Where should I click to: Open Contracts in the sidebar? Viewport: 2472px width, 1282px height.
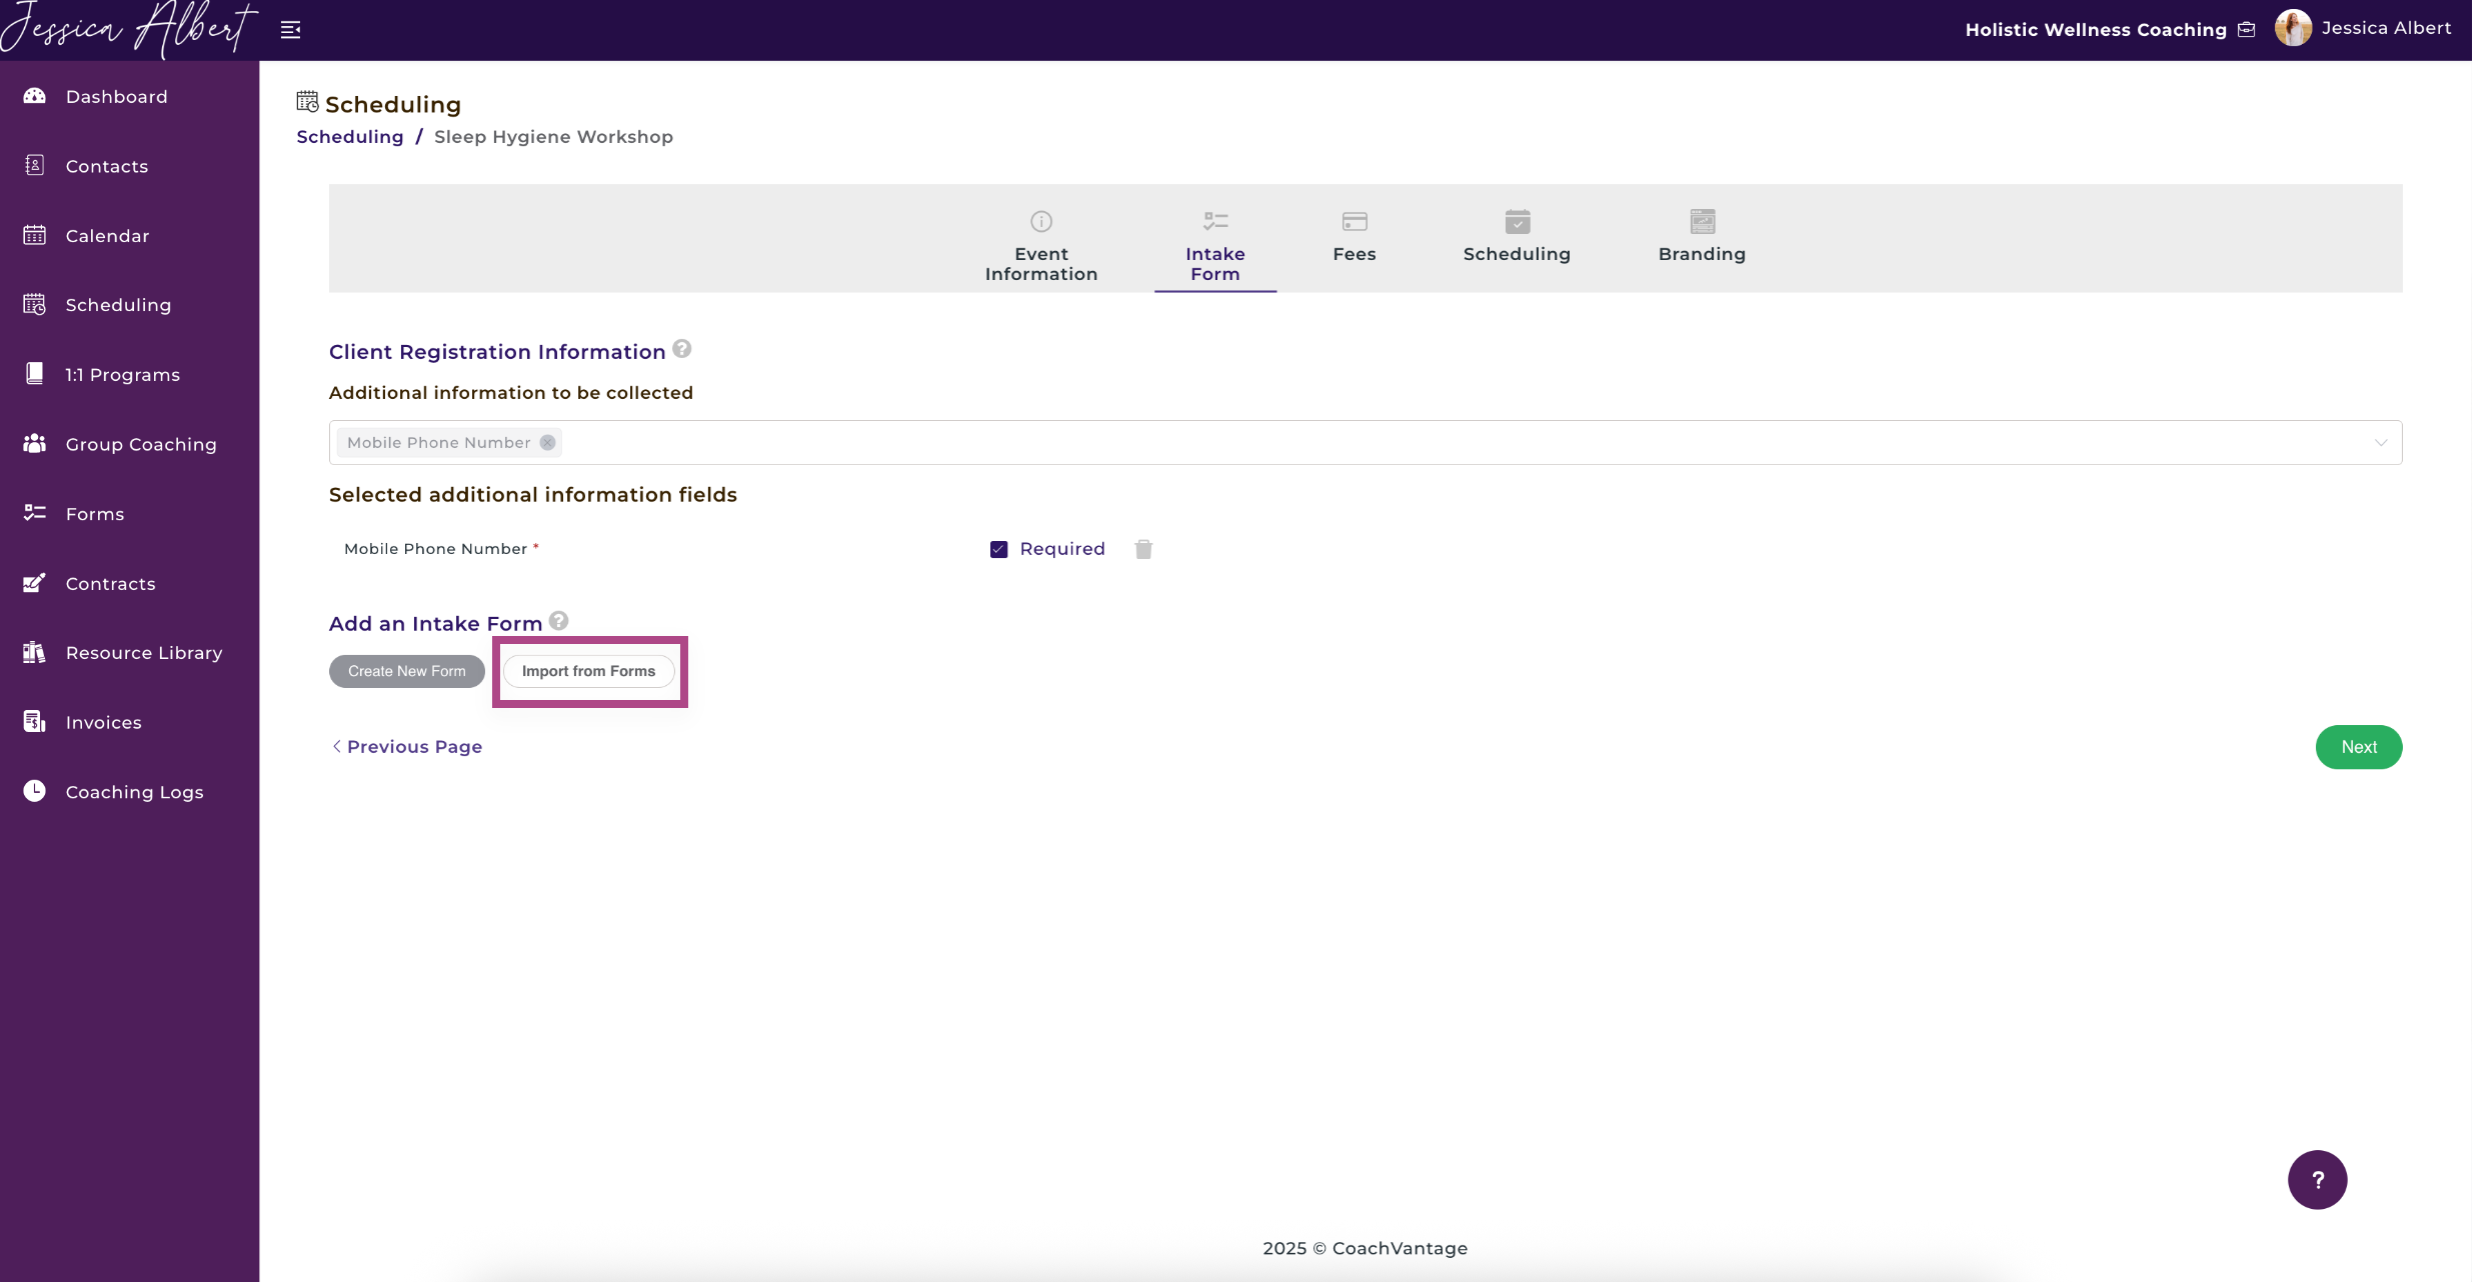[x=111, y=584]
